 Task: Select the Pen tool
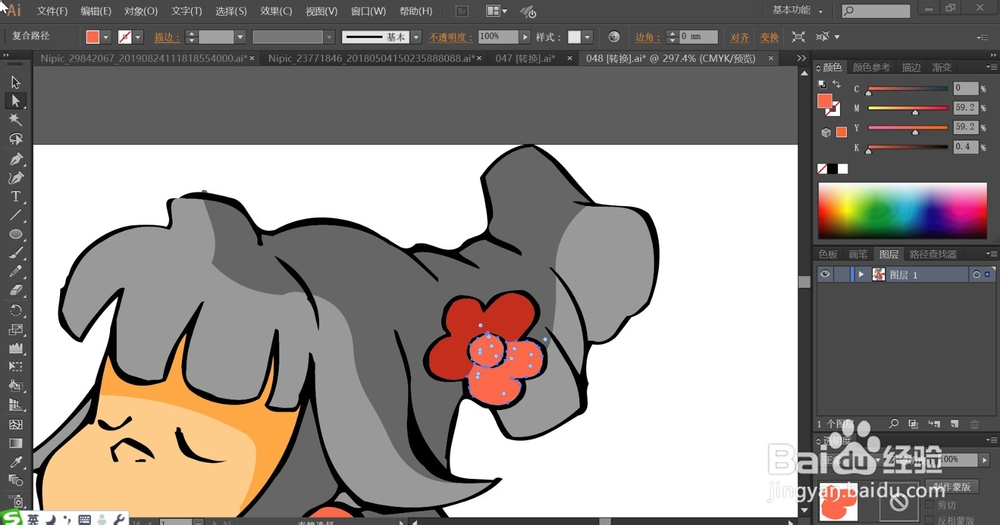click(x=16, y=159)
